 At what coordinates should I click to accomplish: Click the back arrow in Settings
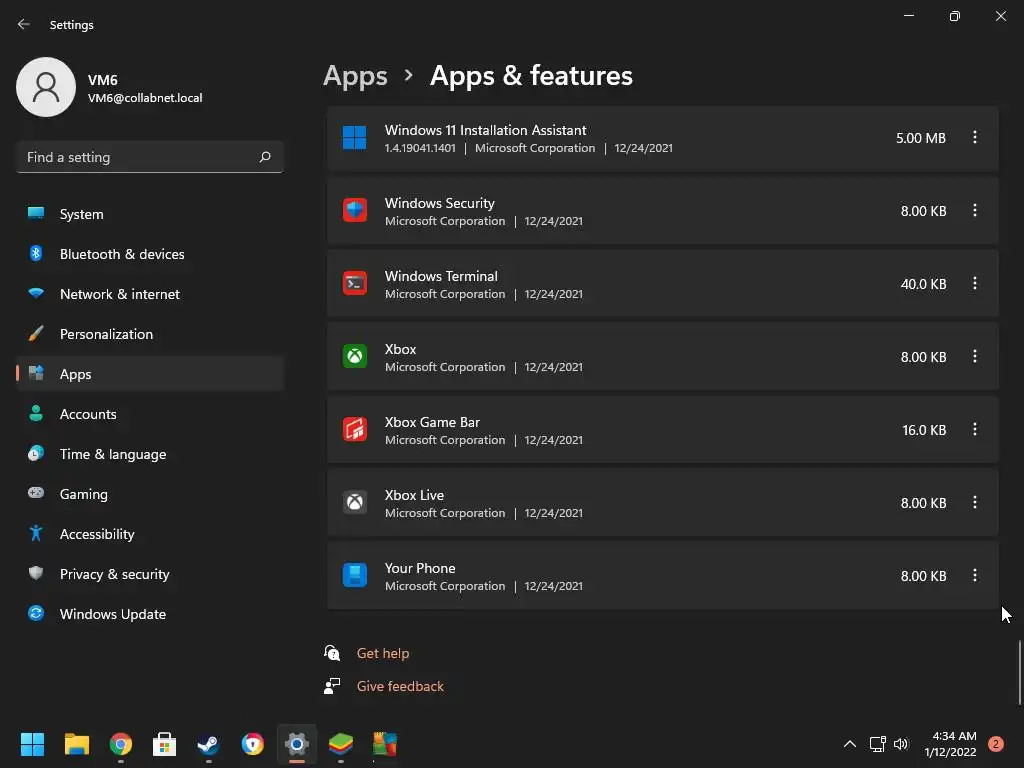(x=24, y=24)
